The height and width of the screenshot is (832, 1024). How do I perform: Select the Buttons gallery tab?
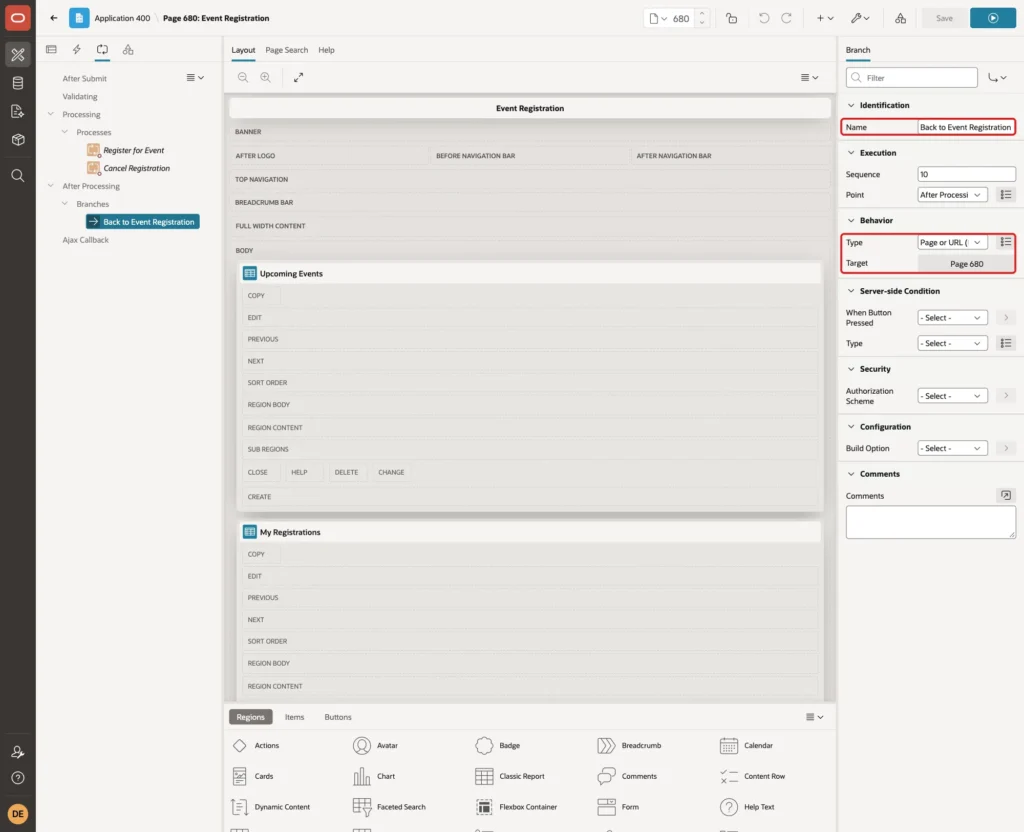(338, 717)
